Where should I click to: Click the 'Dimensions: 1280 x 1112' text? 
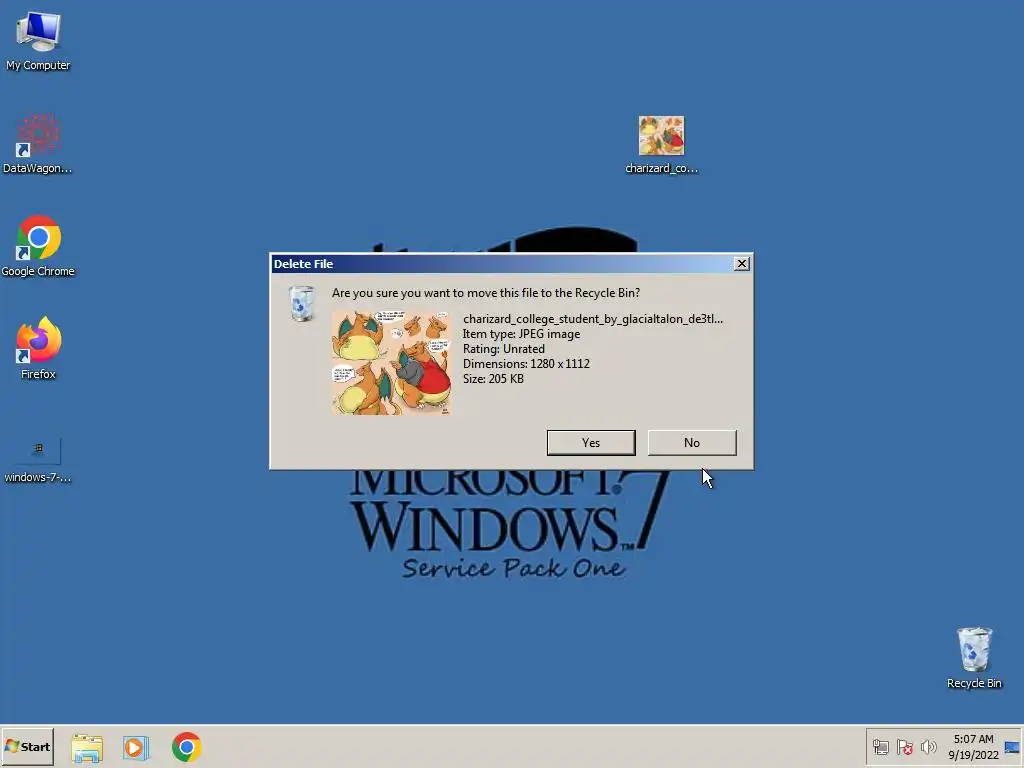(526, 364)
